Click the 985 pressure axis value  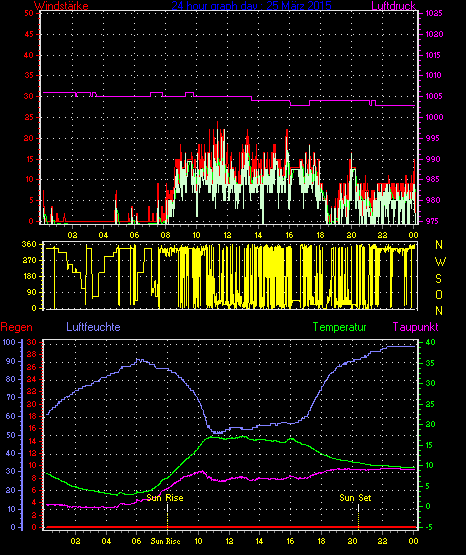point(433,179)
